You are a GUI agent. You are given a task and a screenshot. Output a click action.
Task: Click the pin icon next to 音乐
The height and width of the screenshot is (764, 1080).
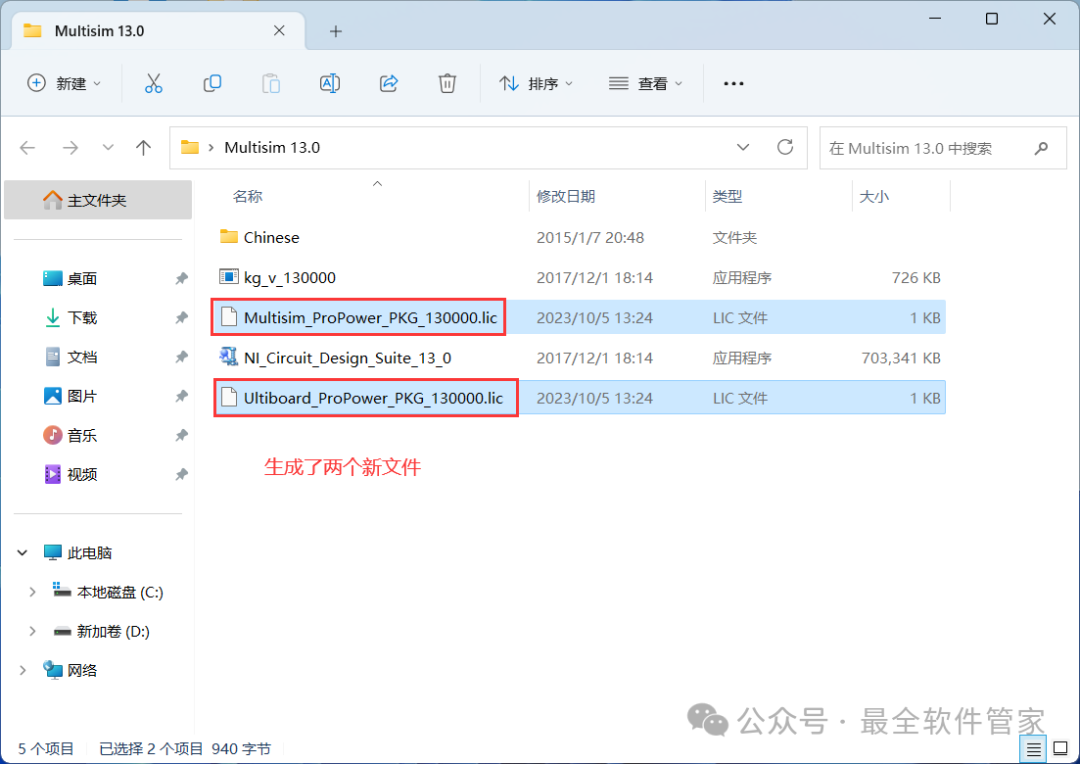(x=181, y=435)
